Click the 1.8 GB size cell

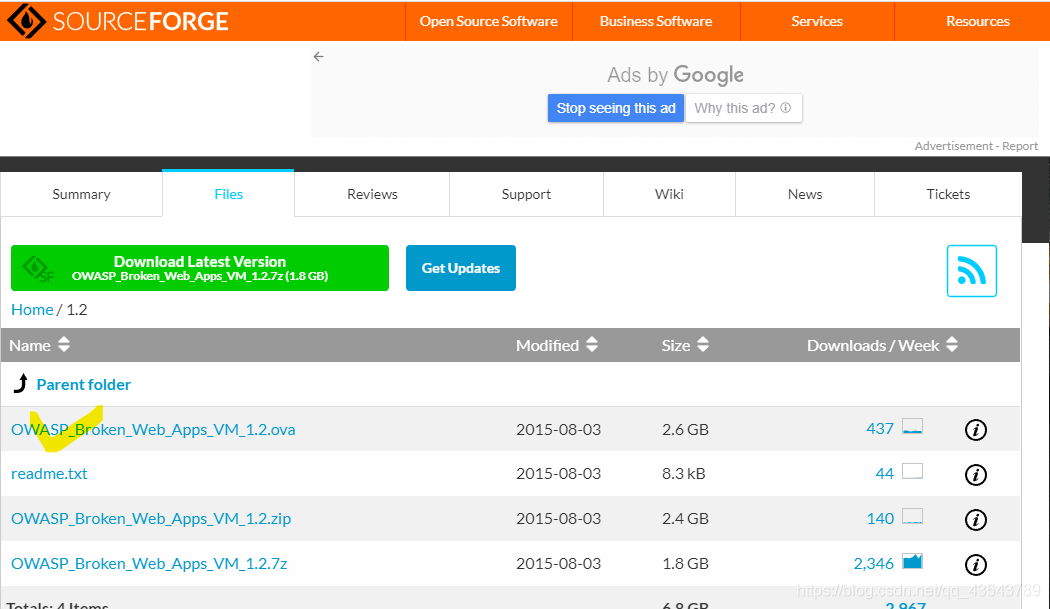tap(685, 563)
